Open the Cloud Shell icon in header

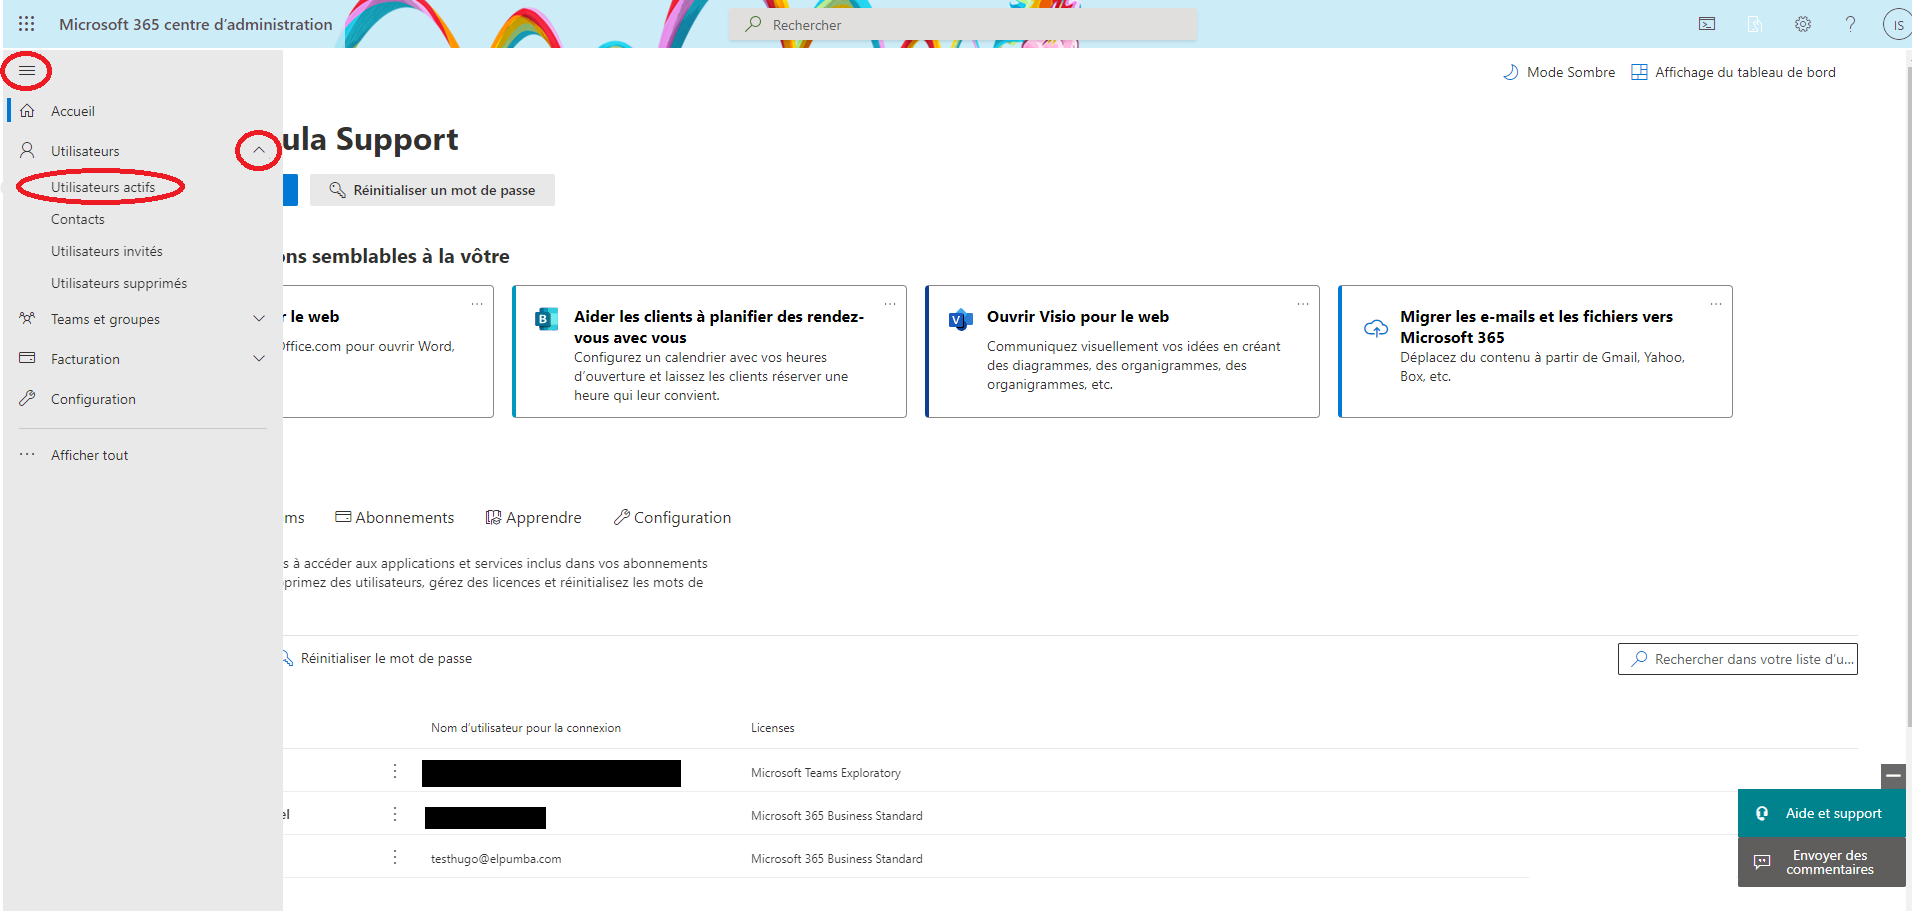click(1707, 24)
